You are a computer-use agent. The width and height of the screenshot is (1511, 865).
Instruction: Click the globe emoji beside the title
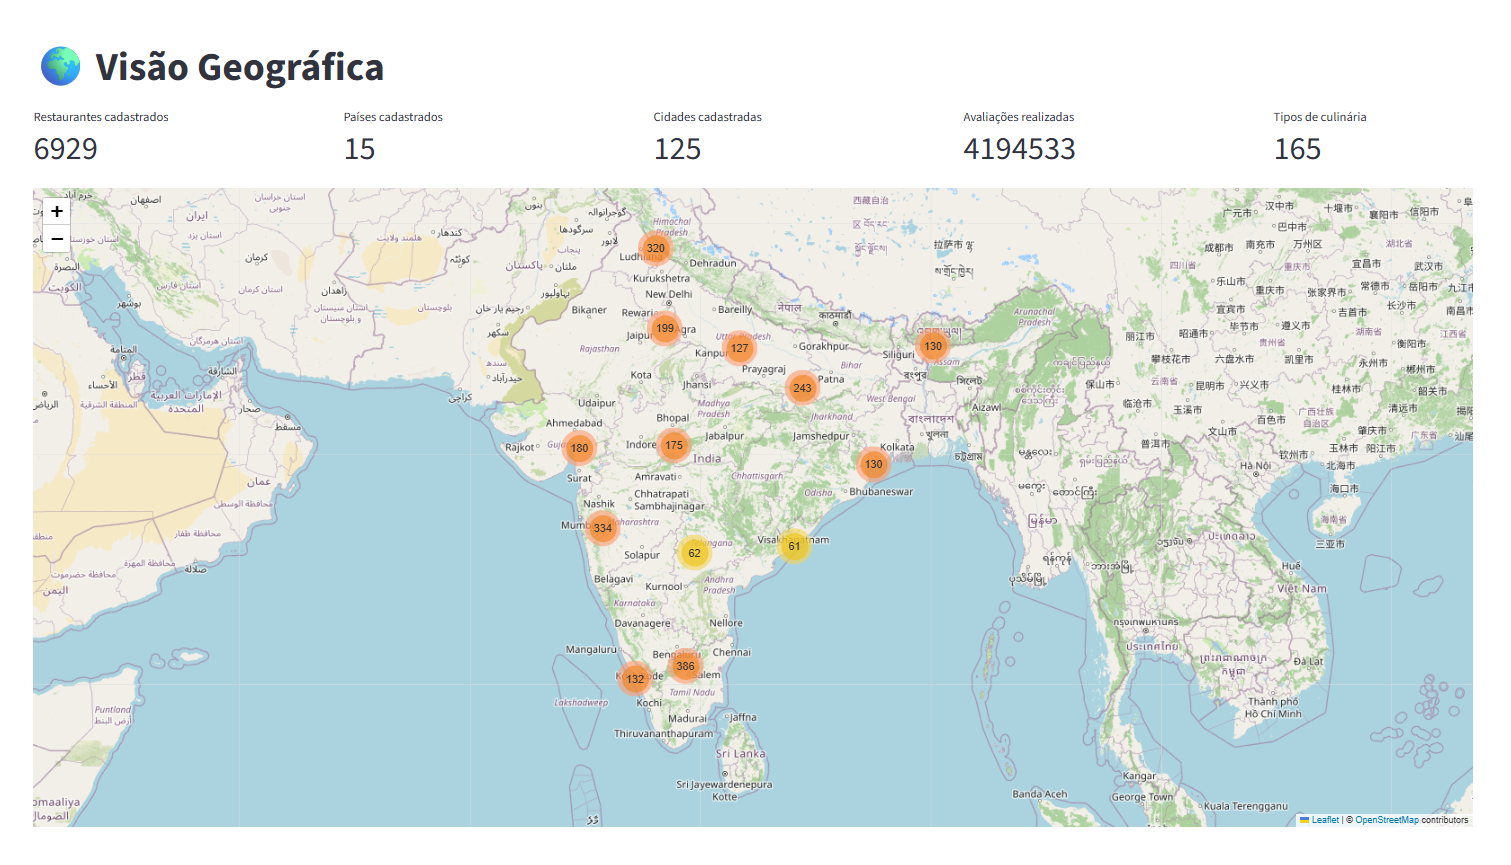tap(60, 66)
